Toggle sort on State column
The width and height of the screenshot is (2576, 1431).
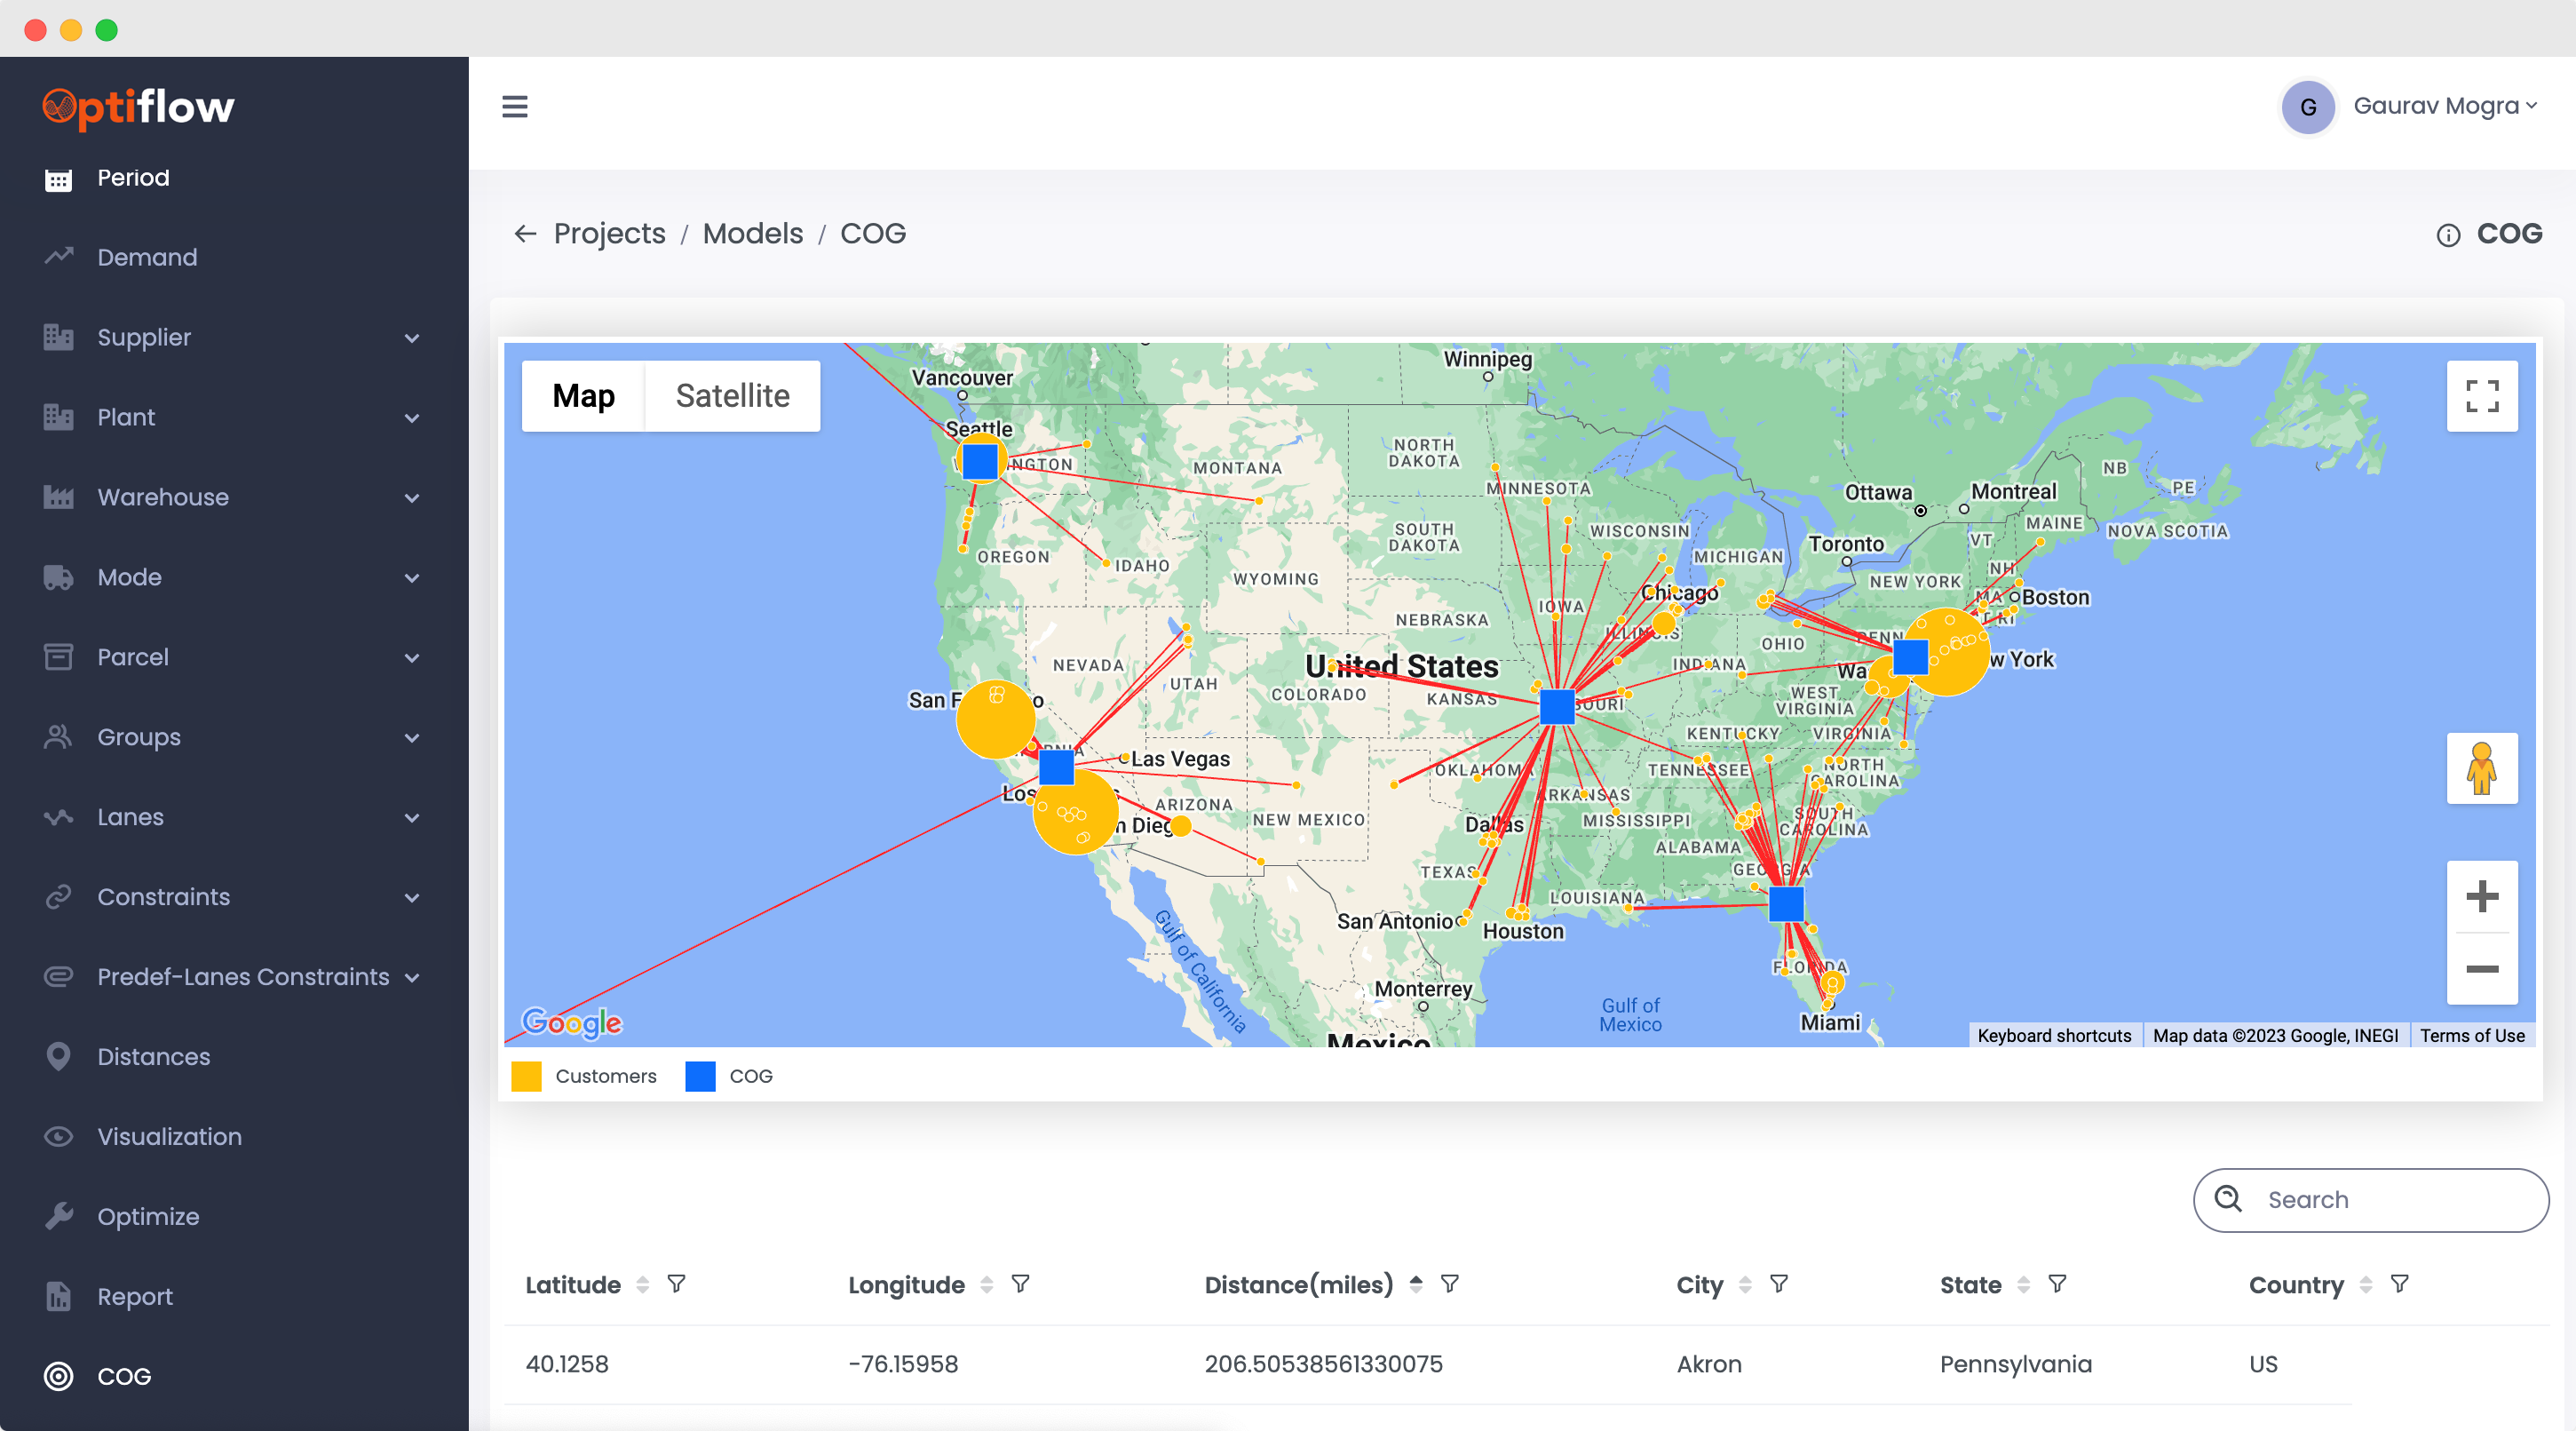click(2023, 1284)
